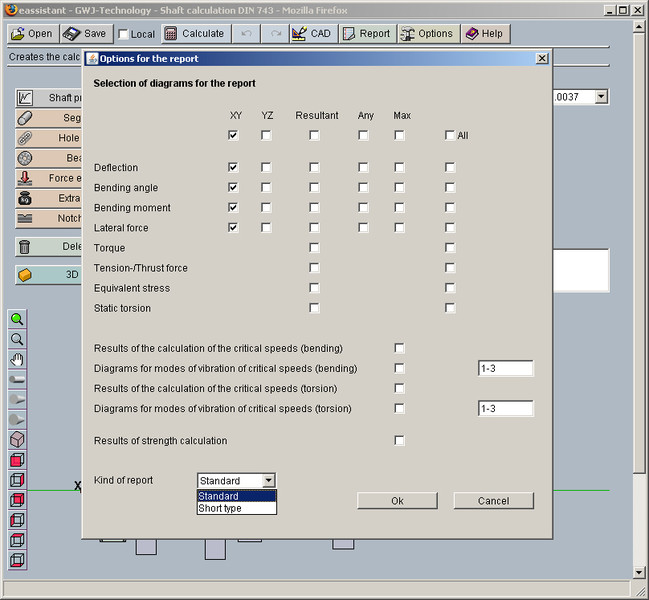Viewport: 649px width, 600px height.
Task: Click the bending vibration modes range field
Action: [505, 368]
